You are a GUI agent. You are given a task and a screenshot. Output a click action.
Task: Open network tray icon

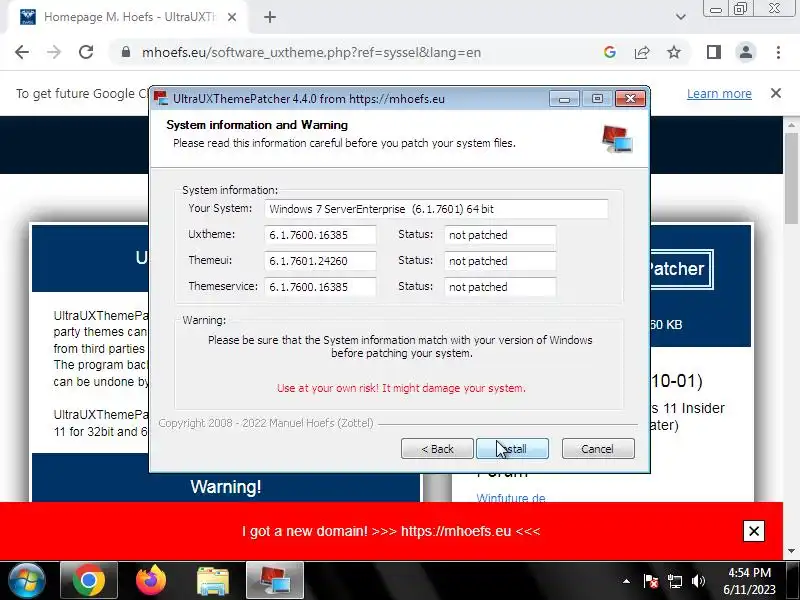[x=674, y=581]
